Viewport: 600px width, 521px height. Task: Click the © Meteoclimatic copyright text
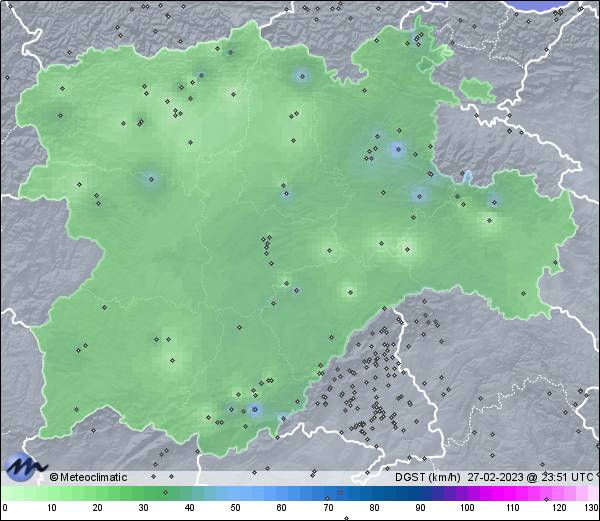point(89,477)
